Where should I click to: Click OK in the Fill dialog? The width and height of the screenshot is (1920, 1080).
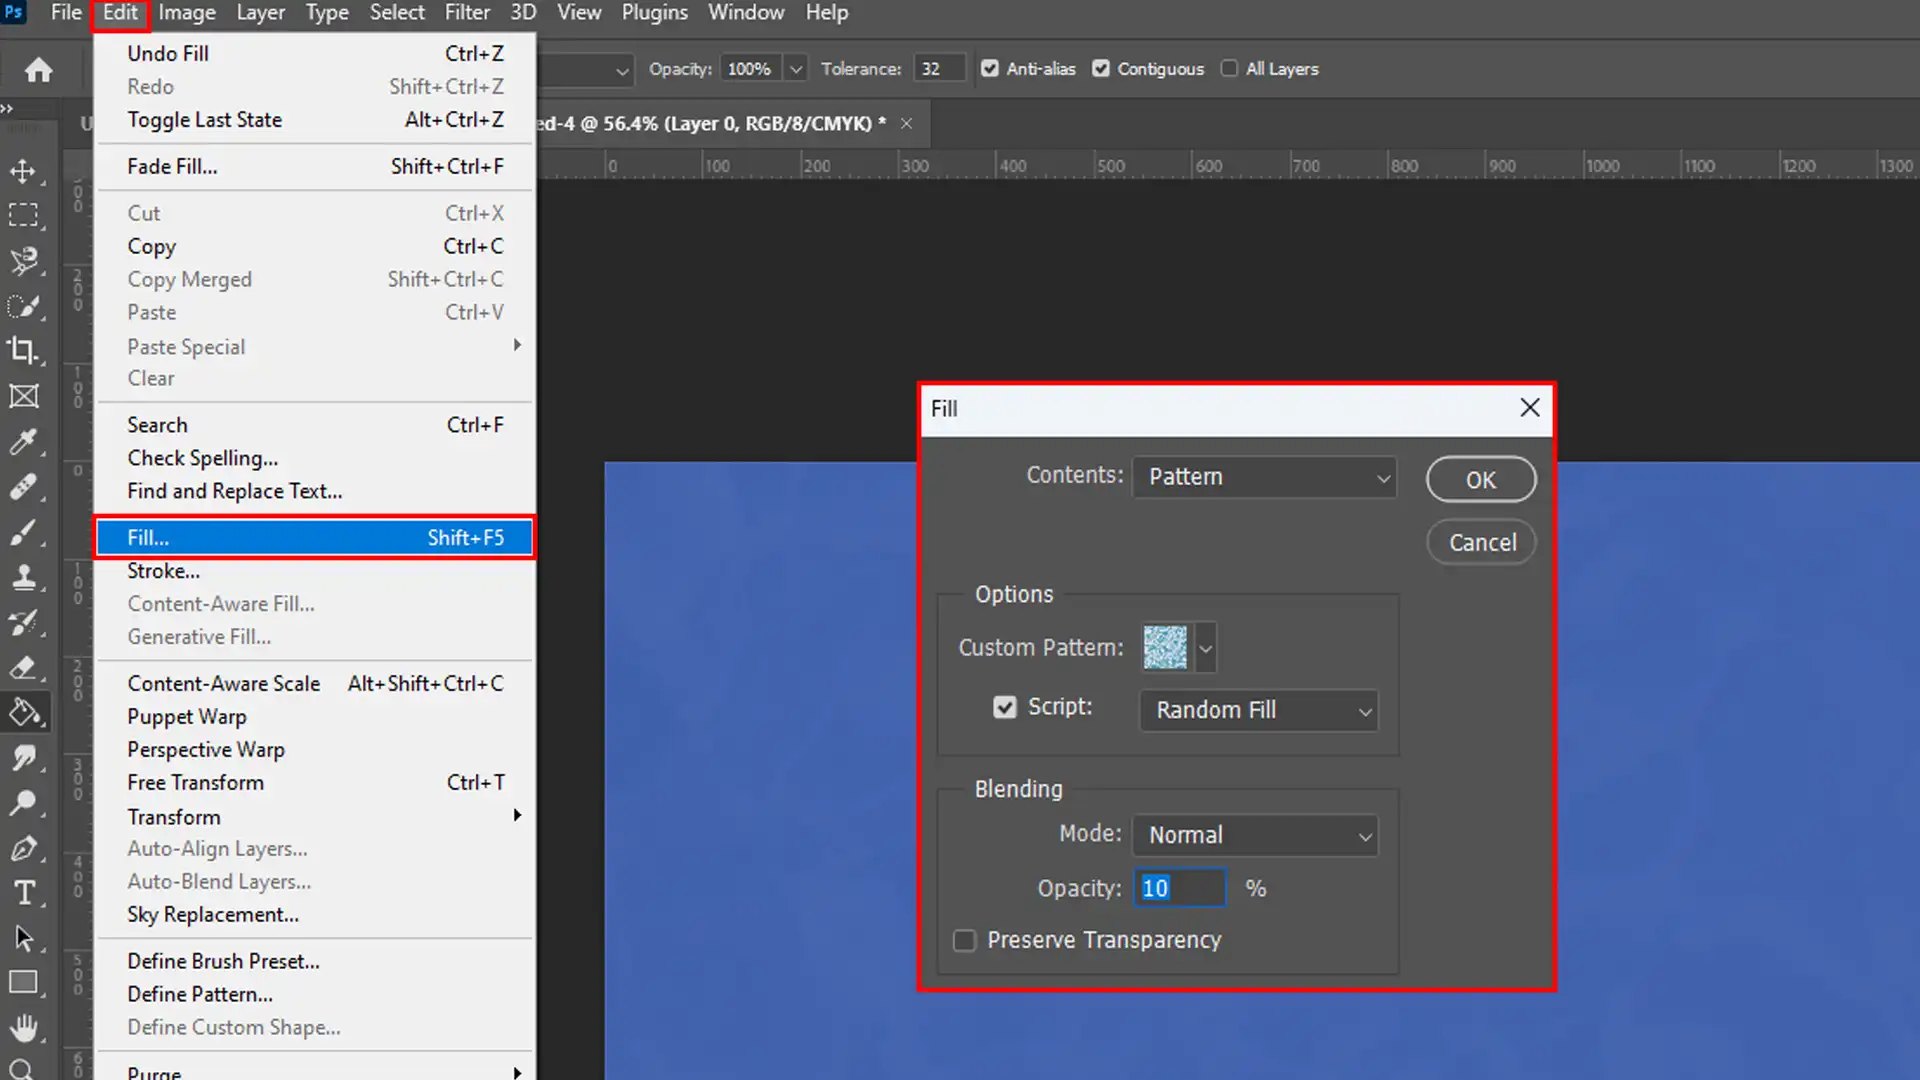pyautogui.click(x=1481, y=480)
